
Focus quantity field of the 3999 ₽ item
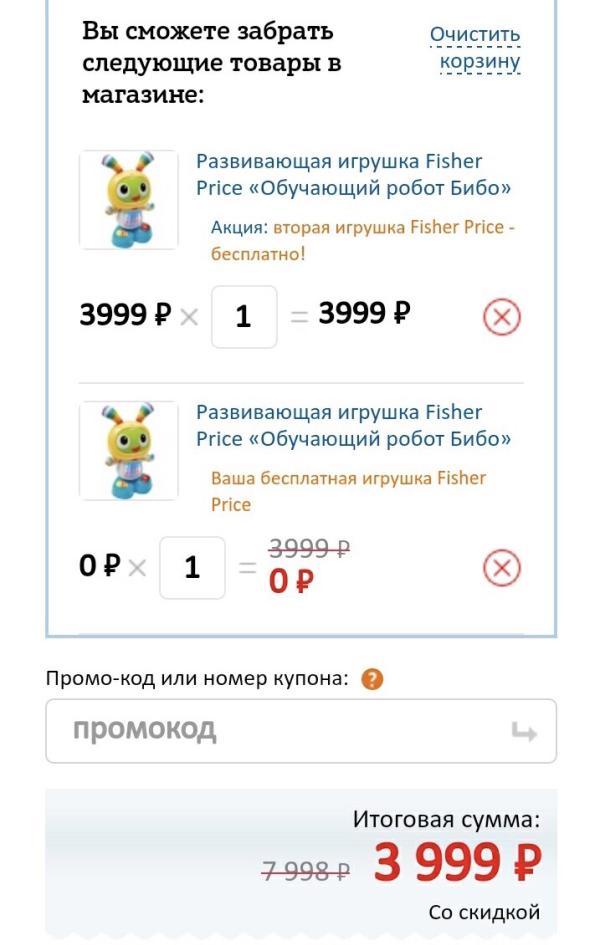point(244,317)
